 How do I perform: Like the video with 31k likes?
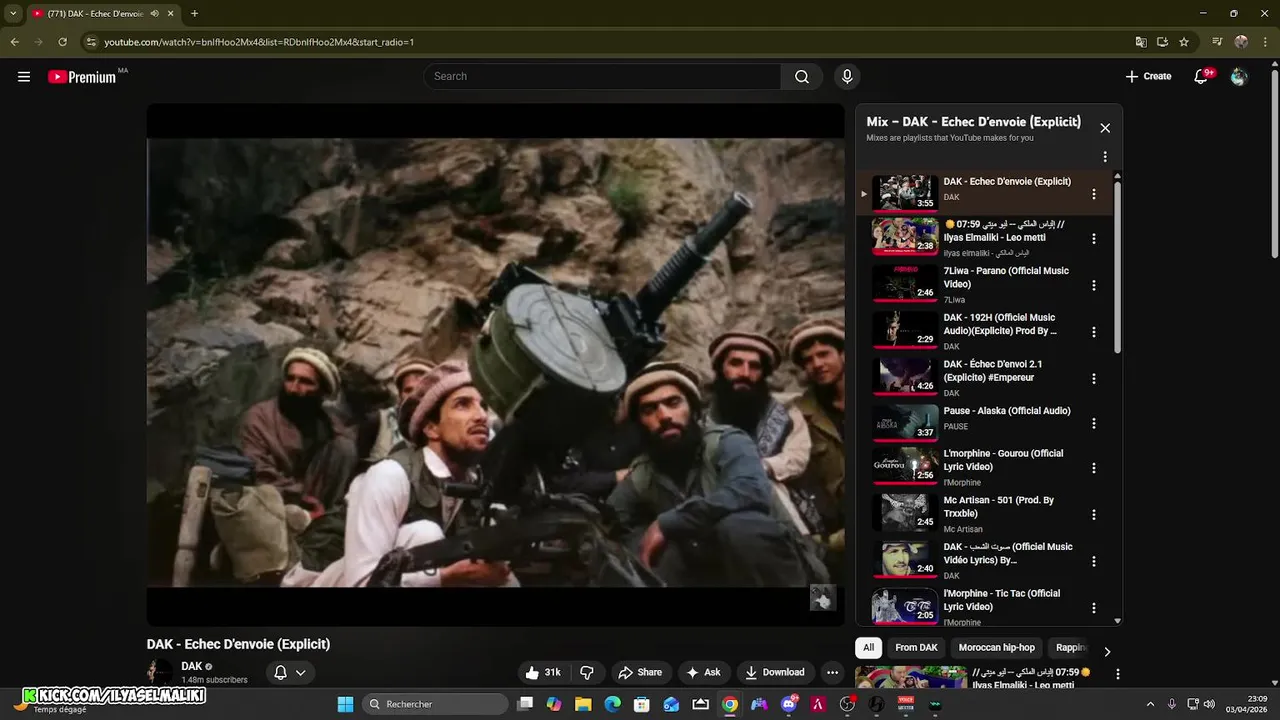543,672
